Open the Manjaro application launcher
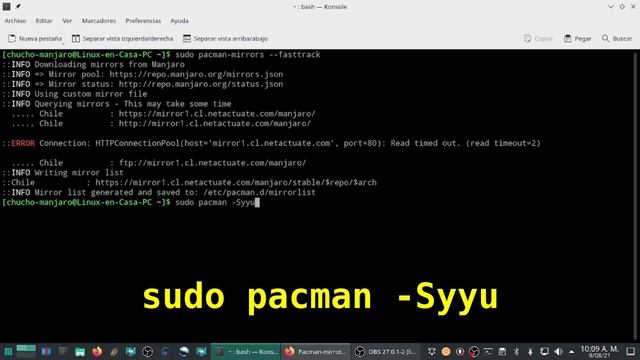 tap(8, 351)
